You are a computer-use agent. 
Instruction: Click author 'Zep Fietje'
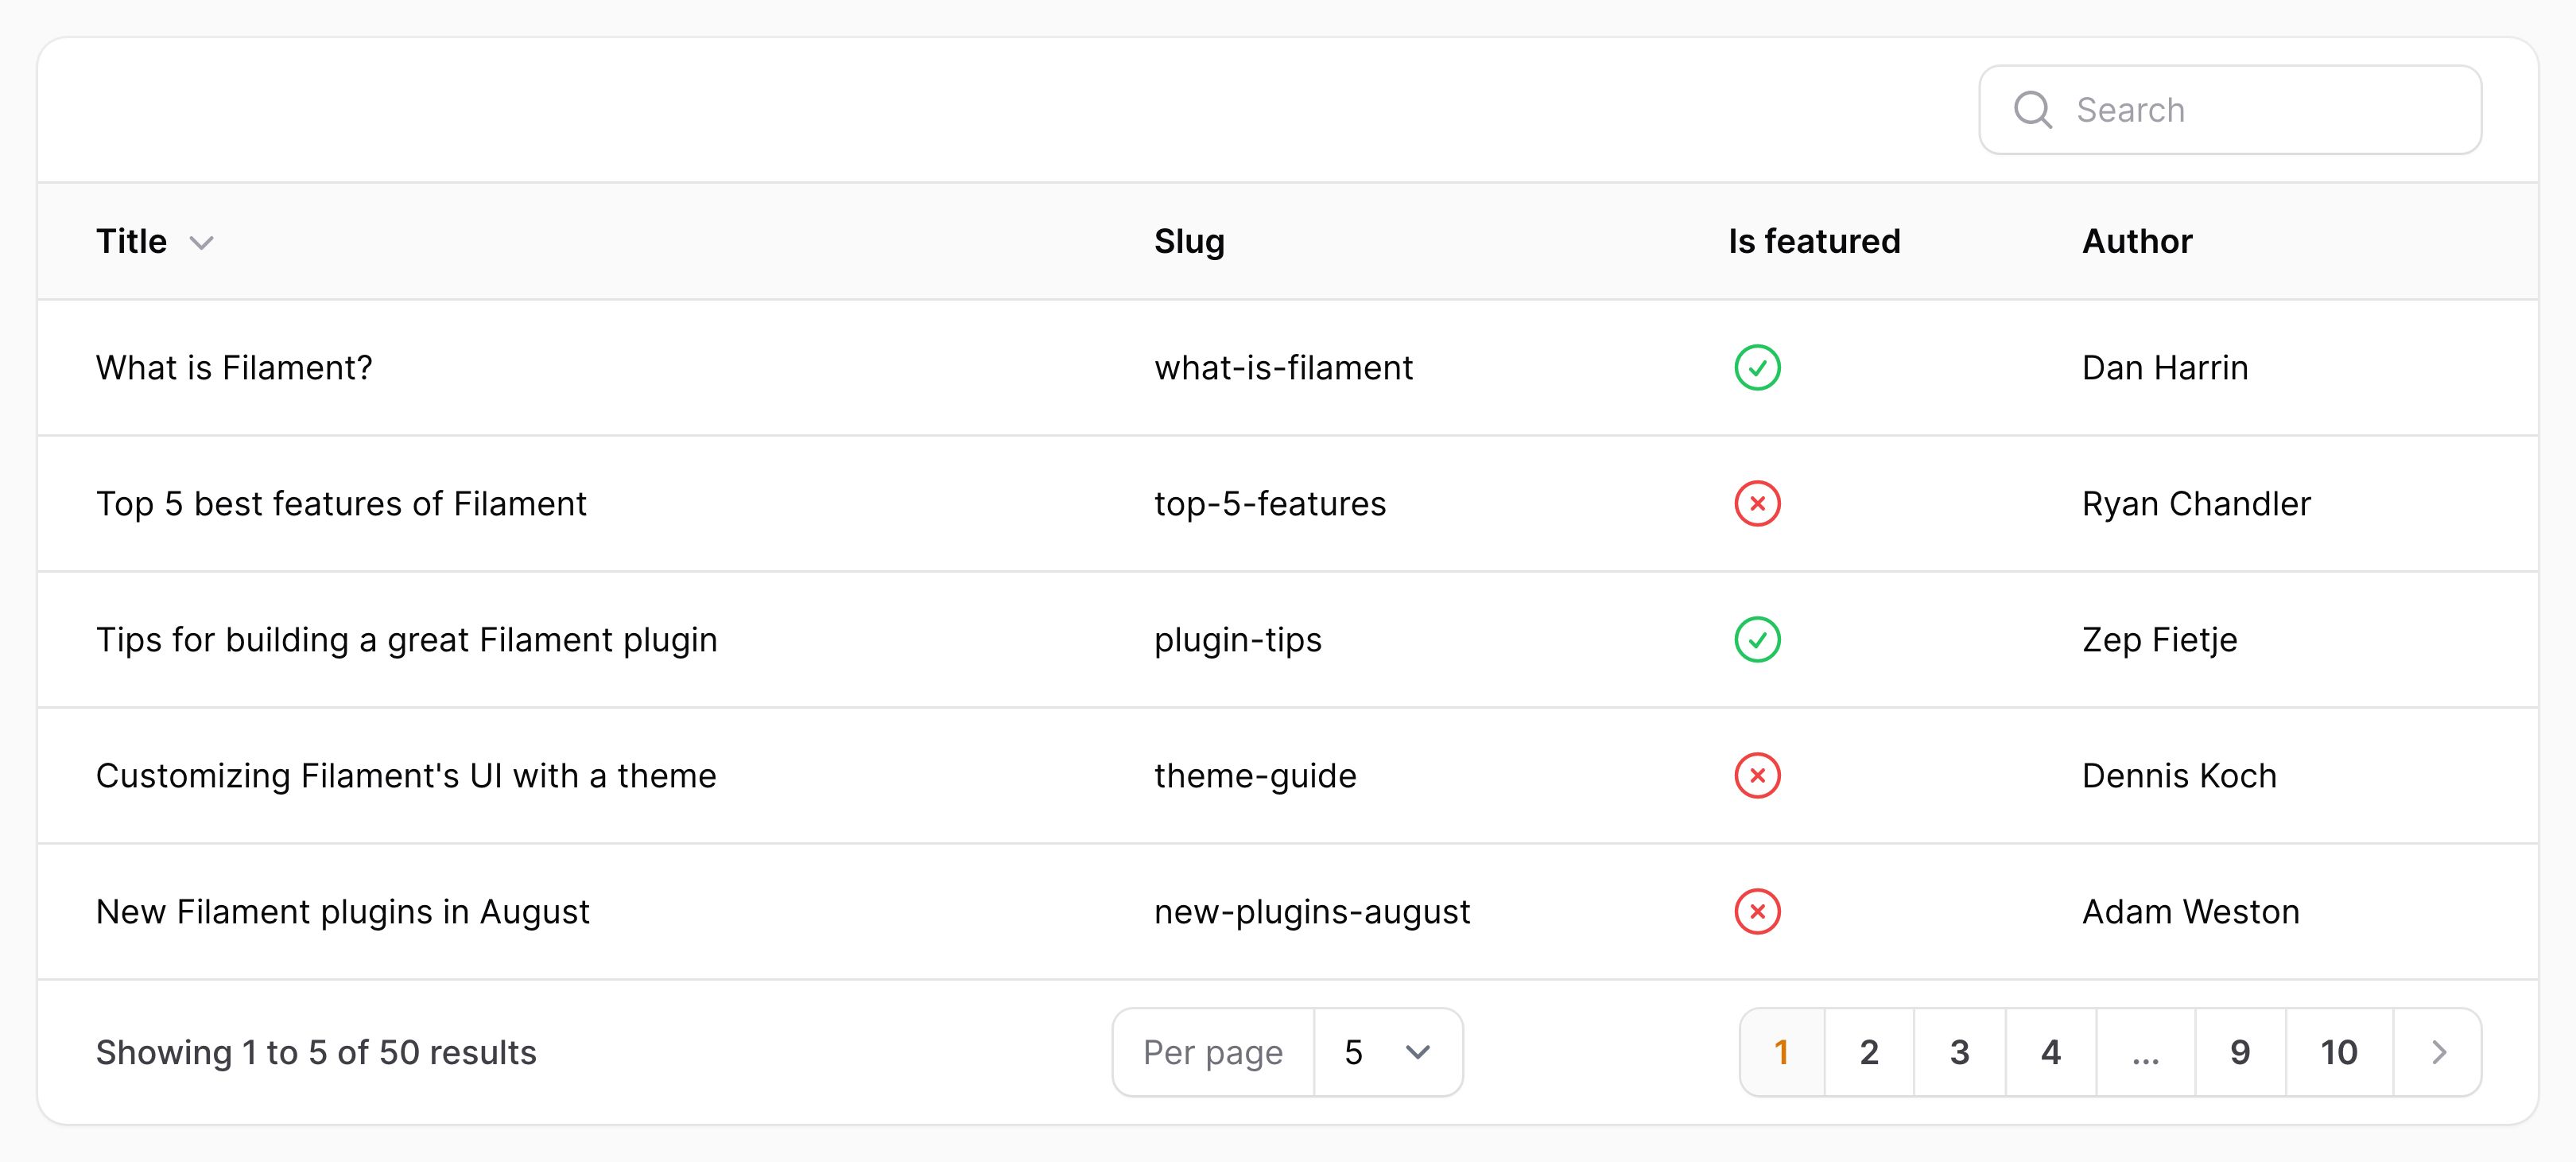point(2160,640)
